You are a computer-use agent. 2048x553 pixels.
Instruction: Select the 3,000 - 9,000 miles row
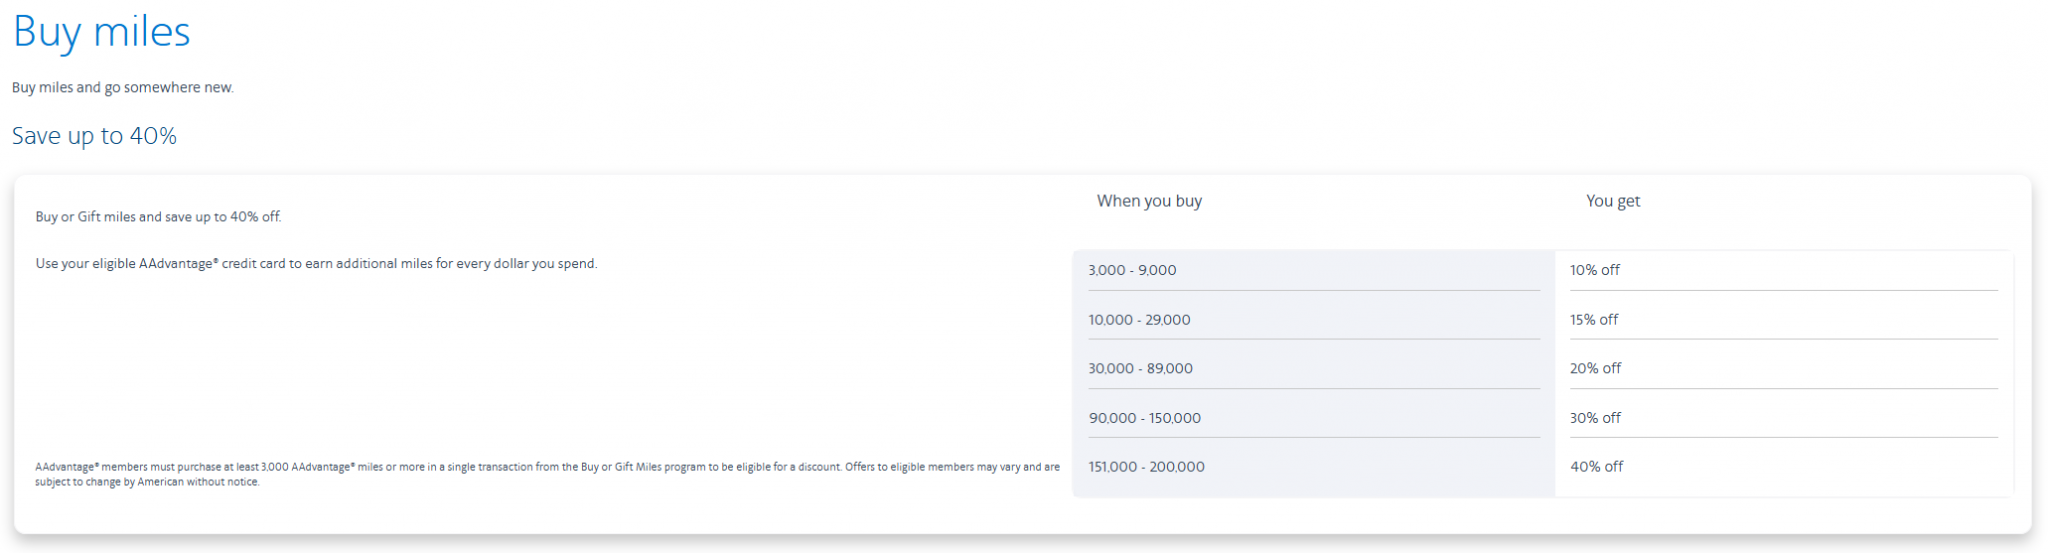click(1132, 270)
